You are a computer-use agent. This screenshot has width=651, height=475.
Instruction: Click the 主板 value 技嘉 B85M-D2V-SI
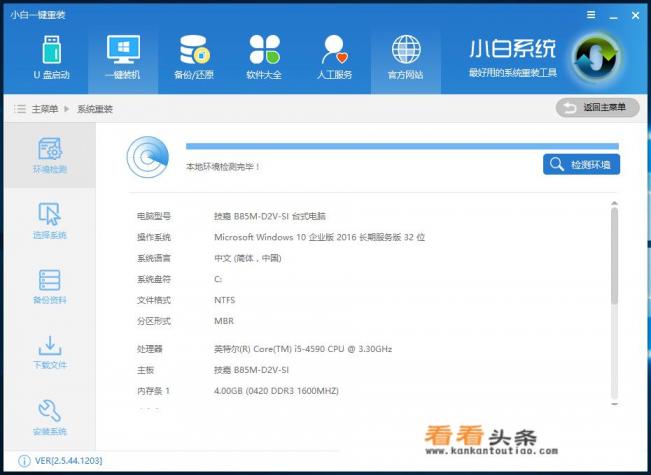tap(251, 370)
